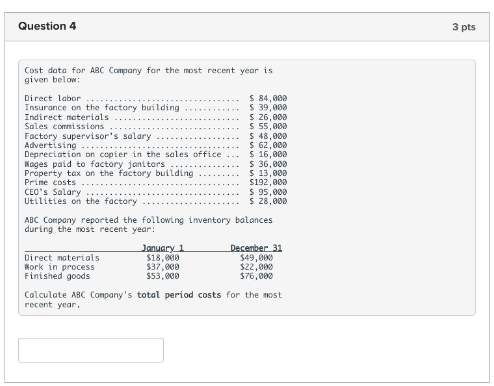Click 'Wages paid to factory janitors' label

click(x=95, y=164)
